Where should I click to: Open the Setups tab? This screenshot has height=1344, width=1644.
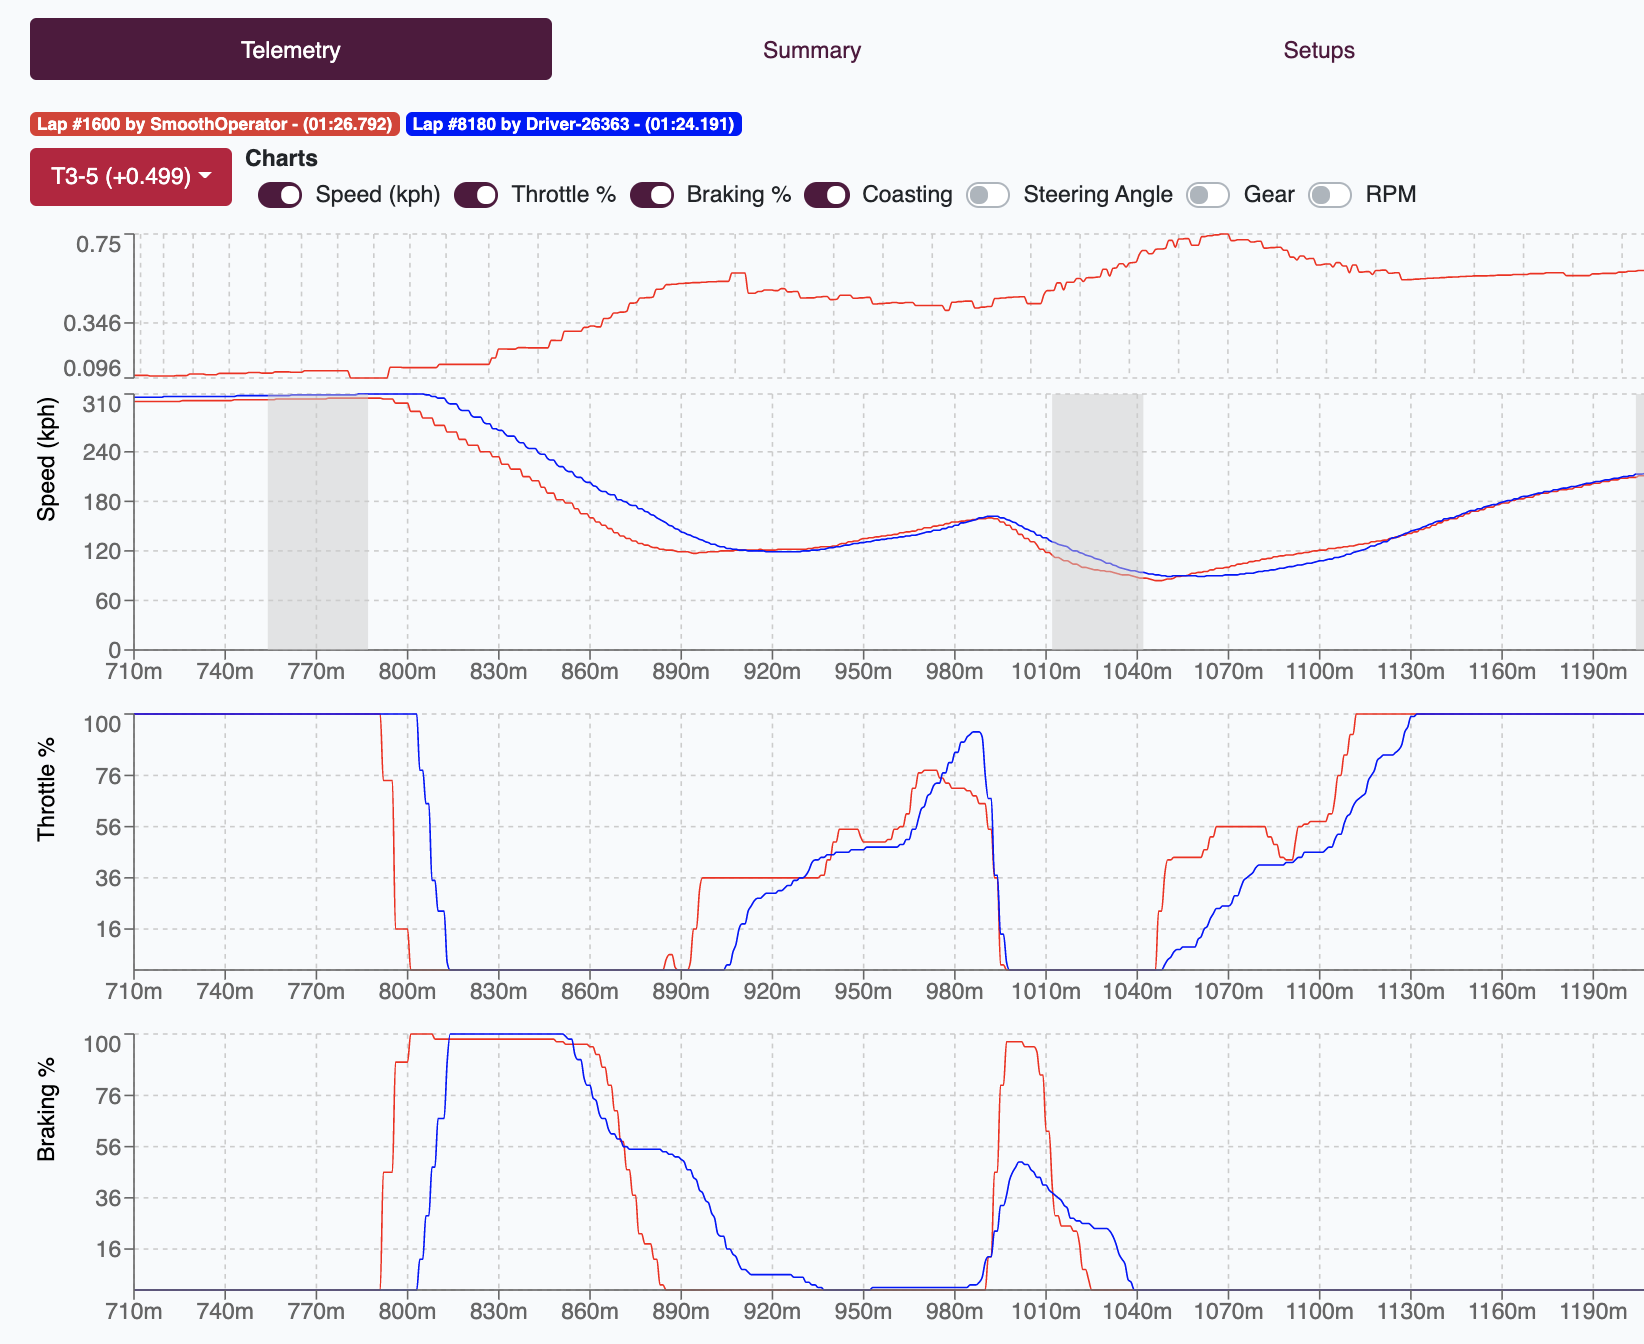(x=1318, y=49)
